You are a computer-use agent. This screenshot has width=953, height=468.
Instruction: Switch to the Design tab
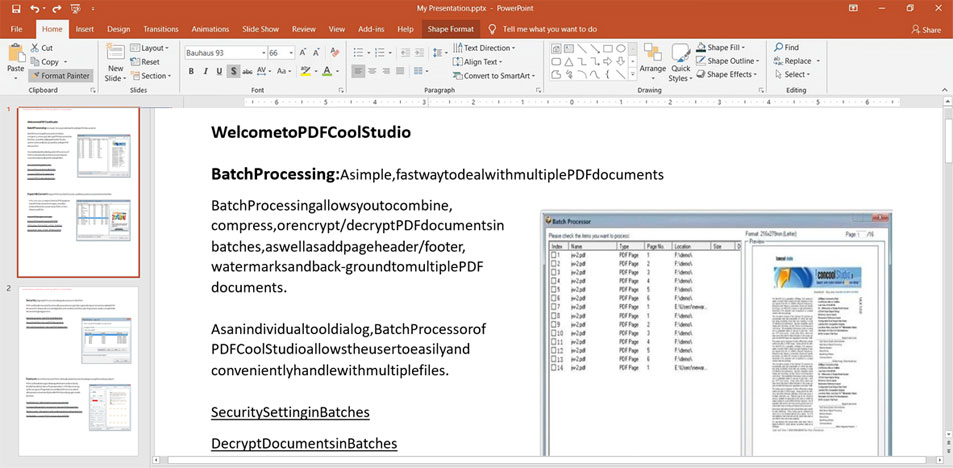[119, 29]
